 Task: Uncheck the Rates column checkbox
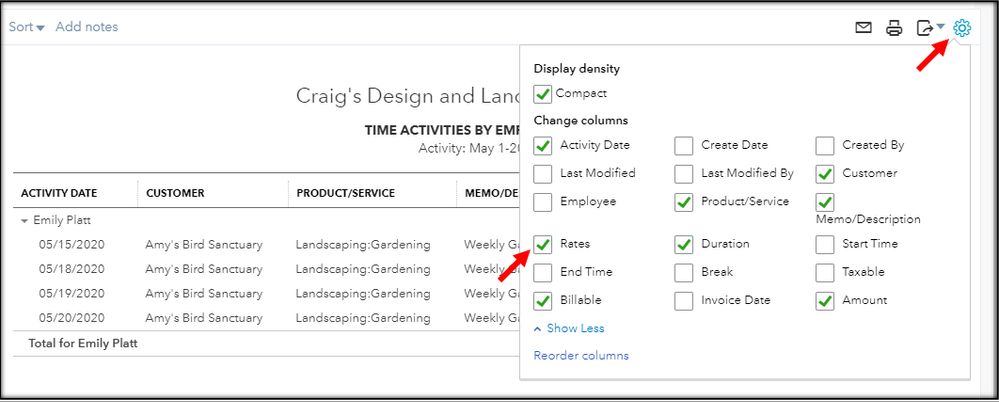543,244
